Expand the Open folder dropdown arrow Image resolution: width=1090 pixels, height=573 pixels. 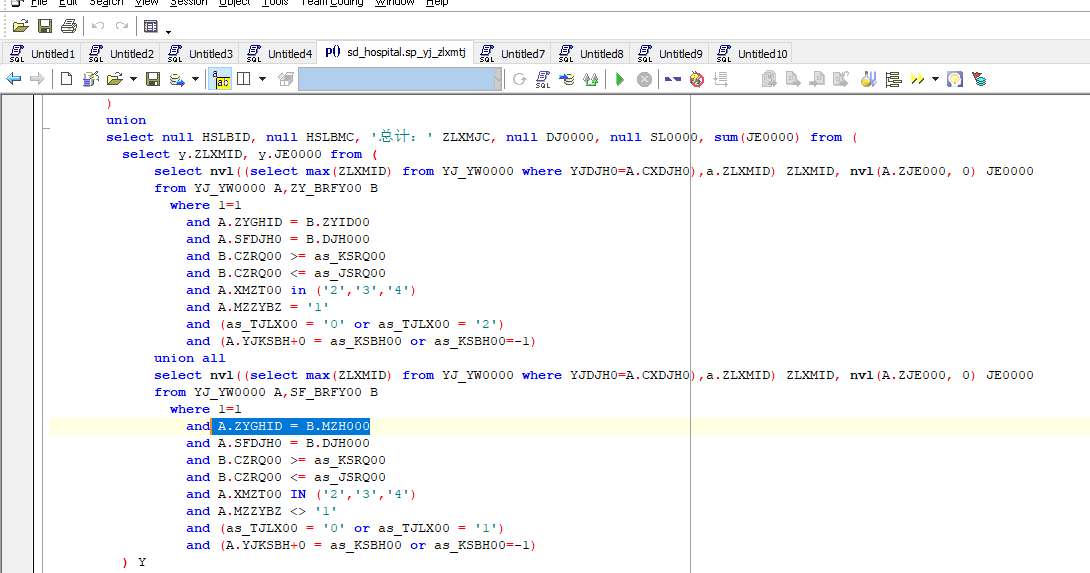pyautogui.click(x=133, y=79)
